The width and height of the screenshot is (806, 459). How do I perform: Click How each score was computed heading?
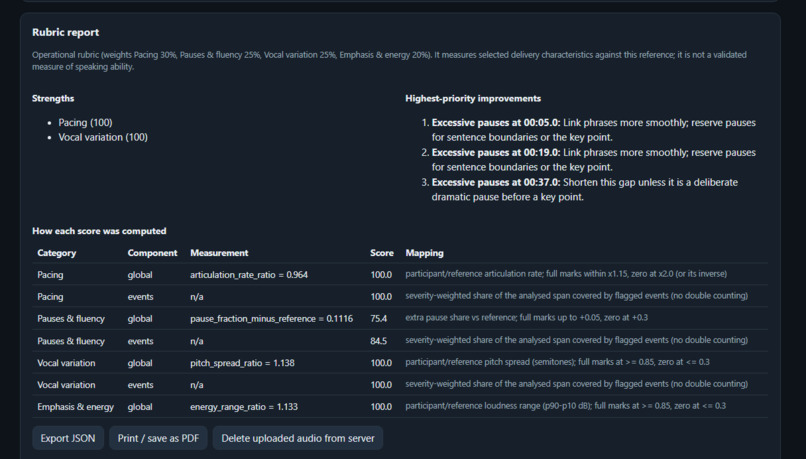tap(99, 231)
